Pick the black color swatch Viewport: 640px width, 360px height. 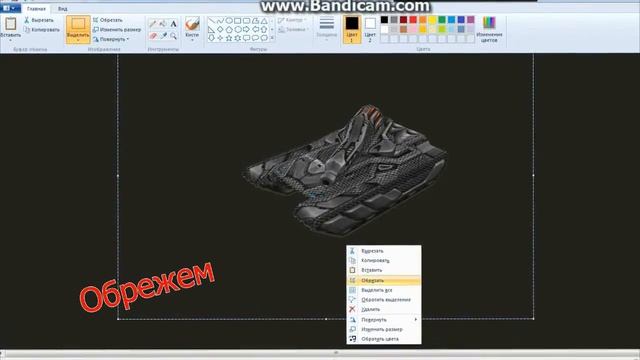(384, 20)
